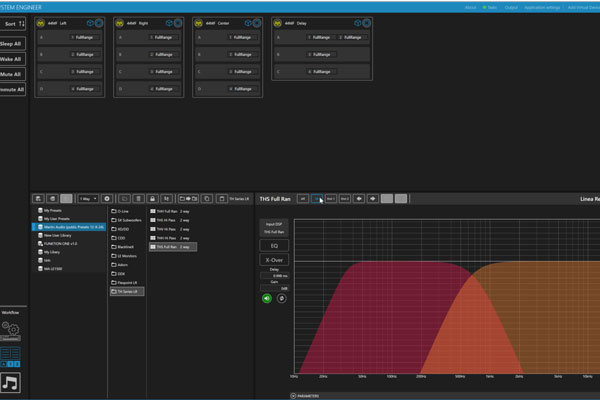
Task: Click the right arrow button in curve toolbar
Action: pos(371,199)
